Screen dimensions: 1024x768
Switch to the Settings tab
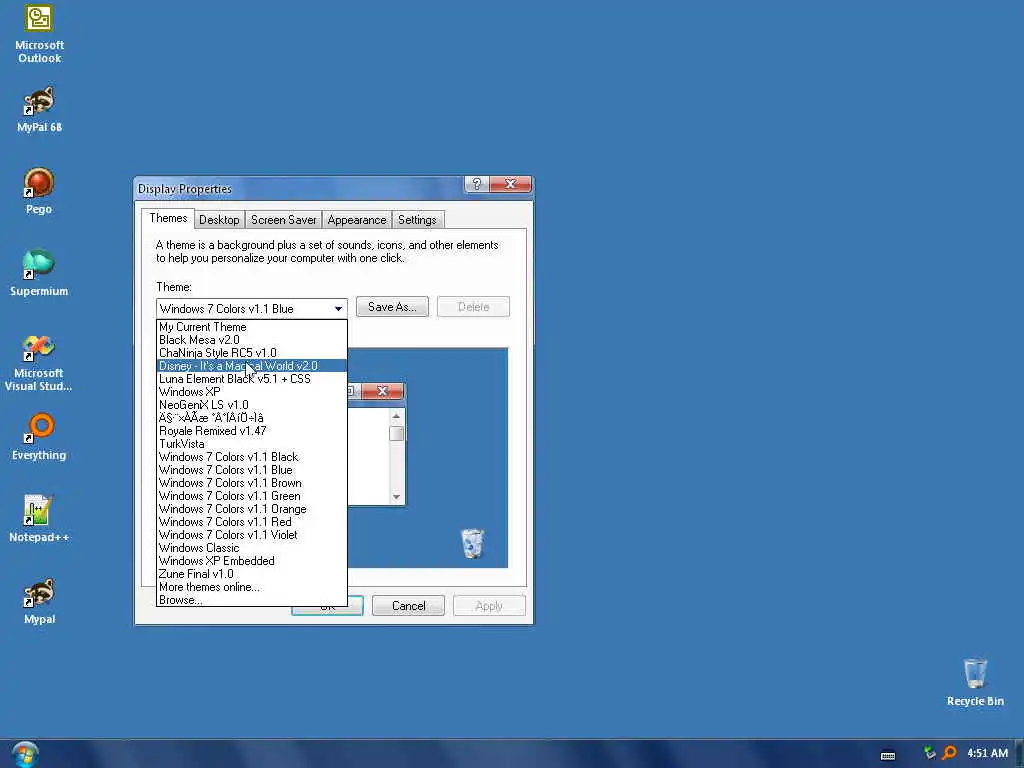[x=417, y=220]
